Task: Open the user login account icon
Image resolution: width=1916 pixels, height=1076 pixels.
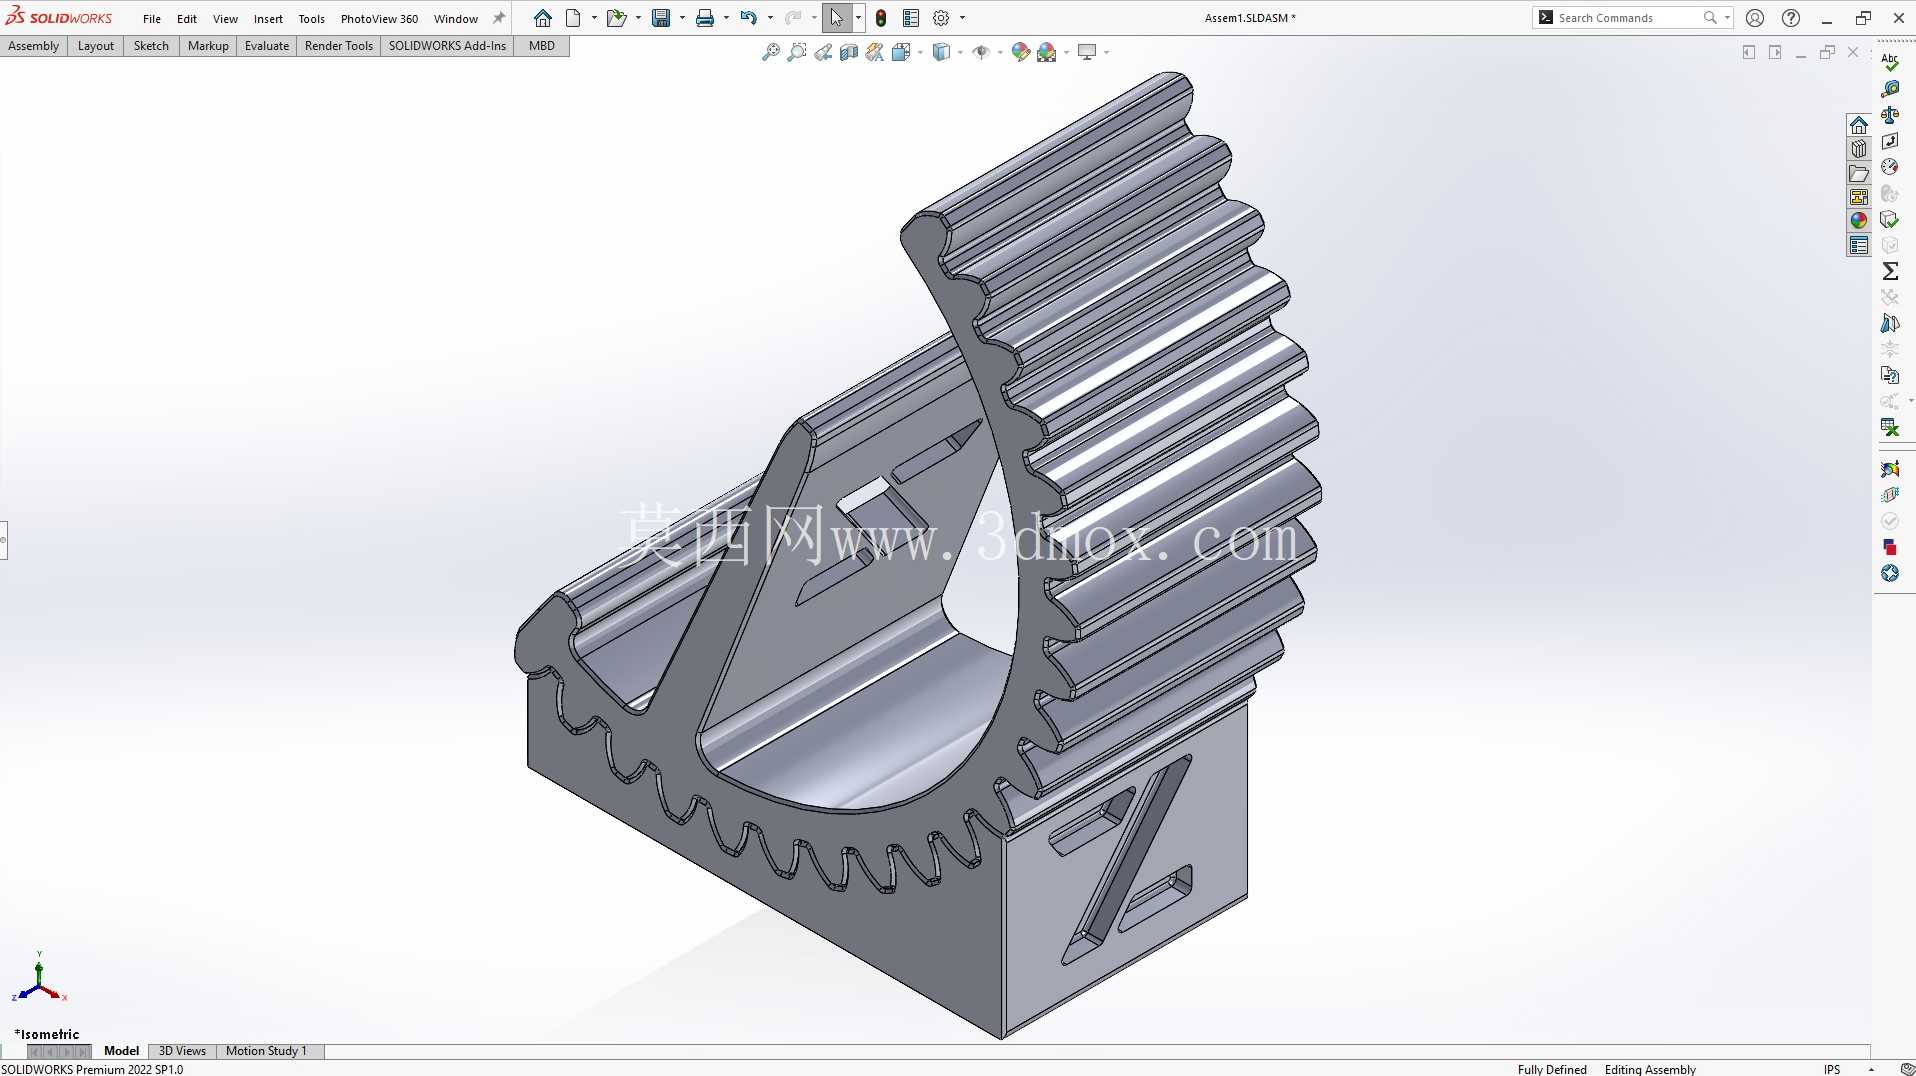Action: tap(1754, 18)
